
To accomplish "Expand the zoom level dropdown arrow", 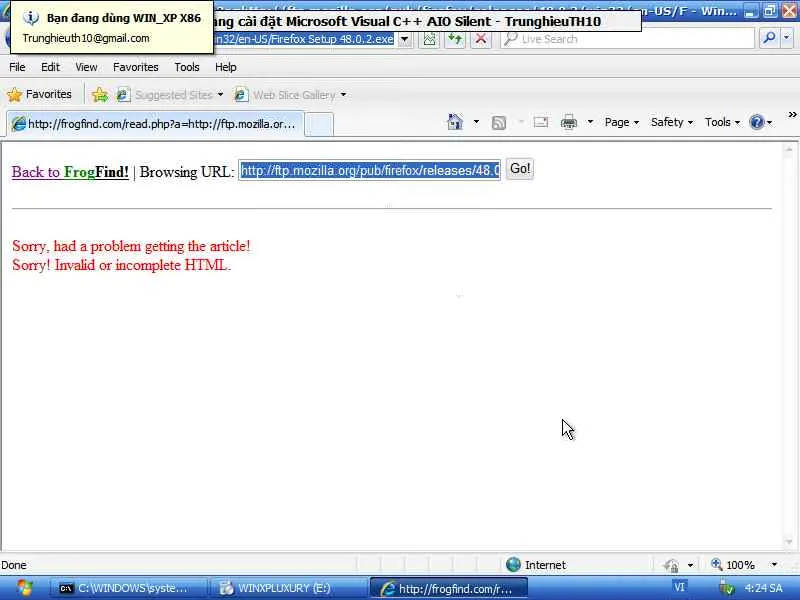I will point(774,564).
